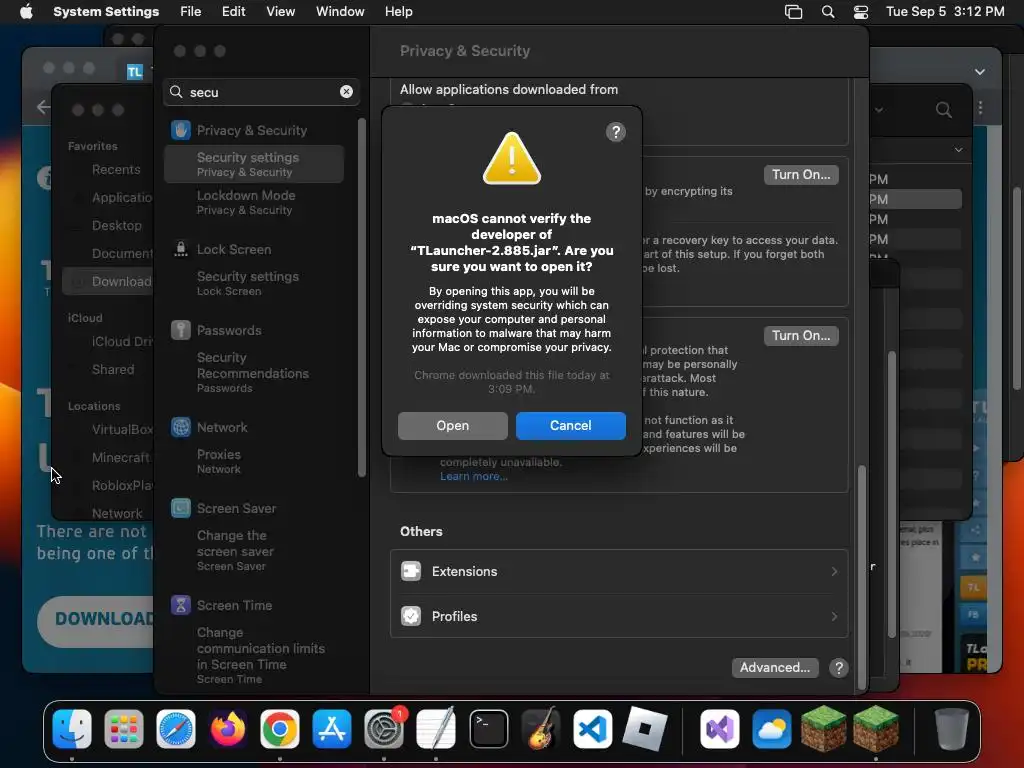
Task: Open Terminal from the Dock
Action: click(x=488, y=728)
